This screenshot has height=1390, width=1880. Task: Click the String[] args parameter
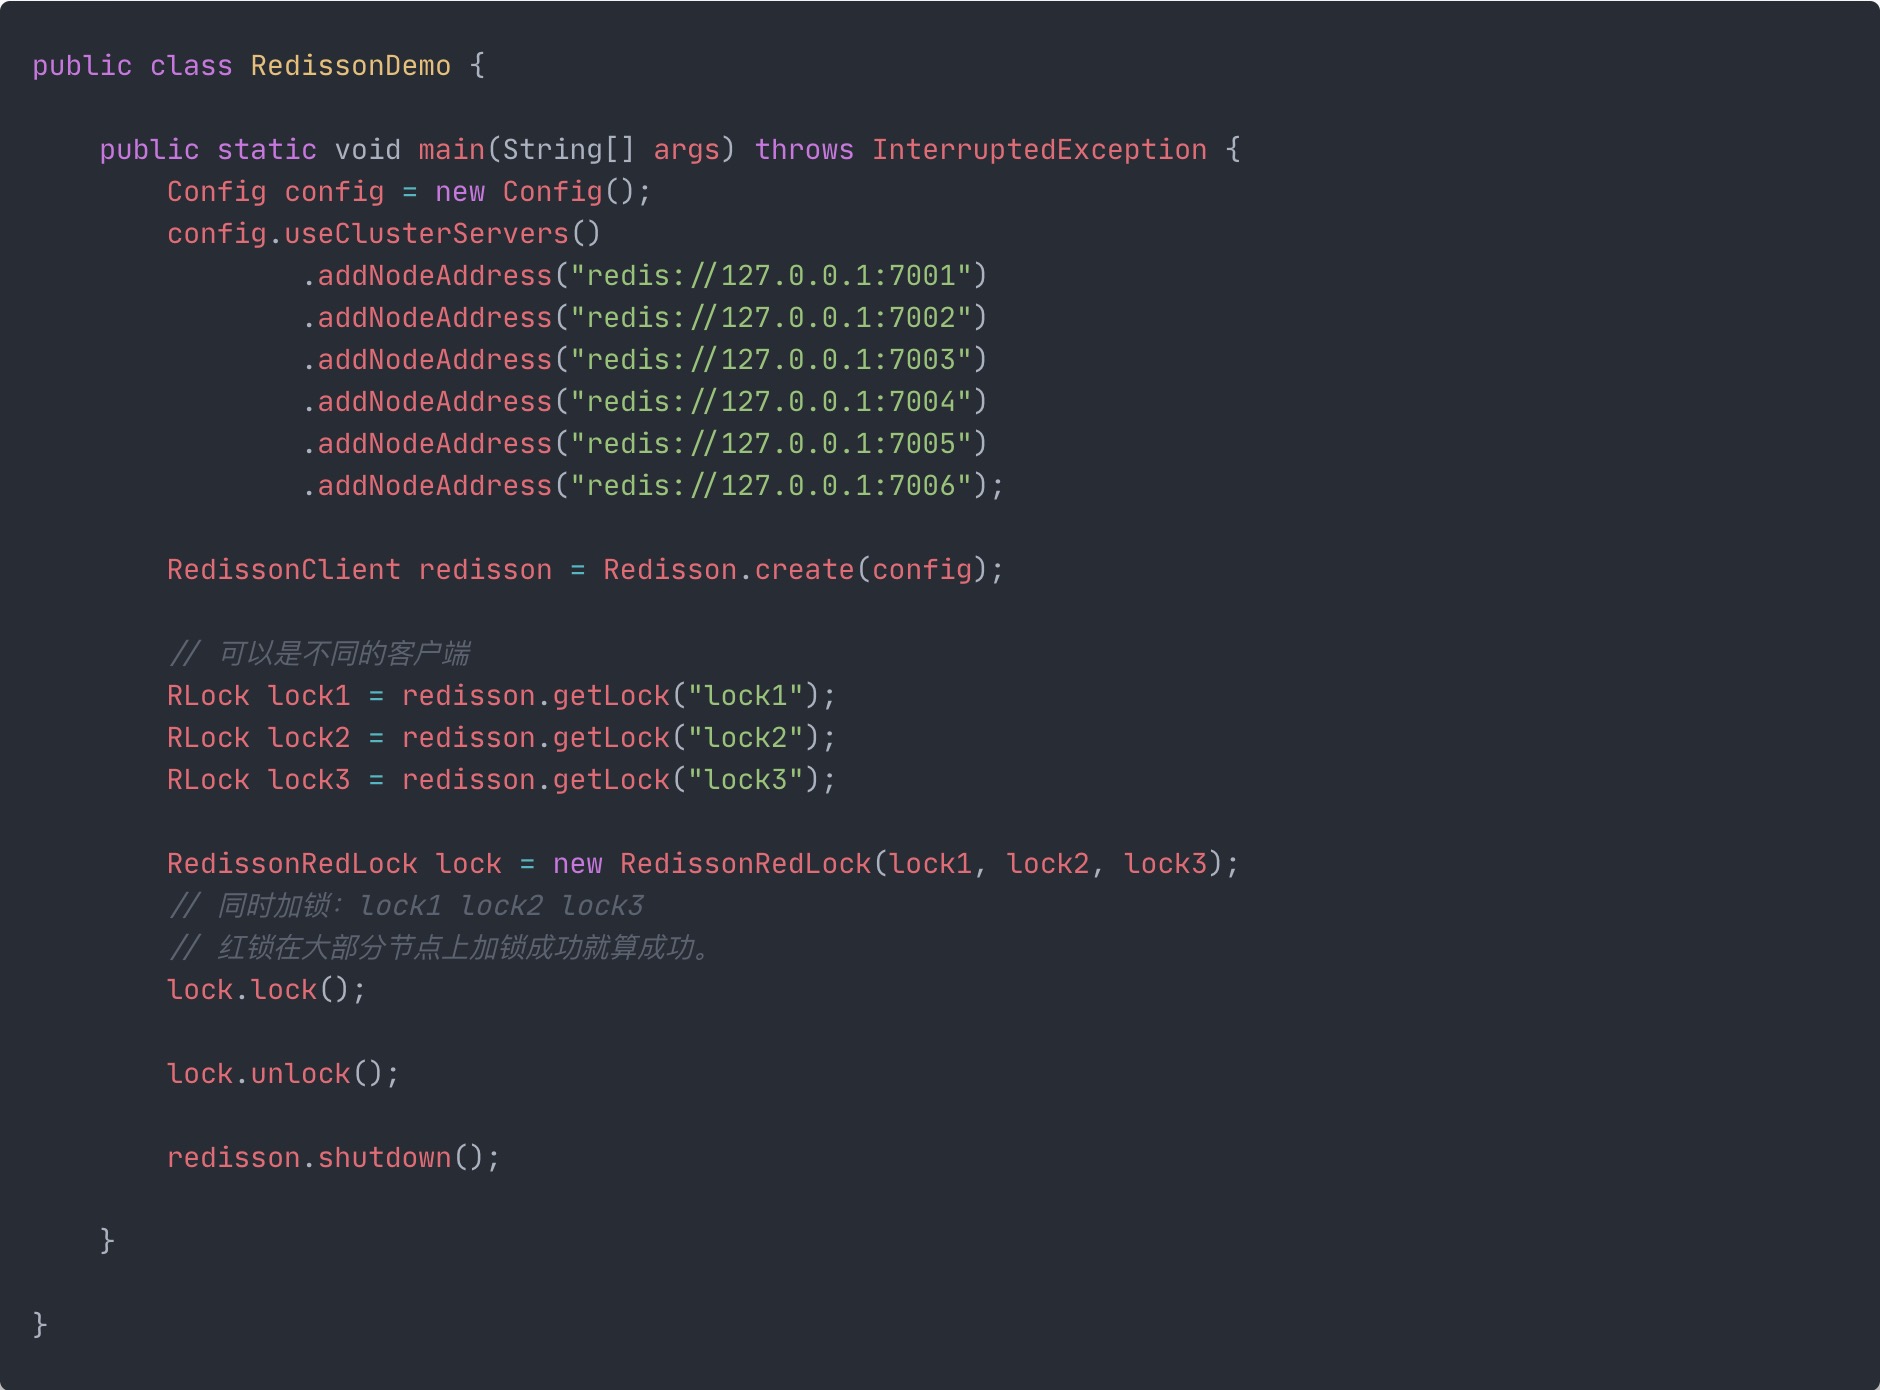click(611, 150)
